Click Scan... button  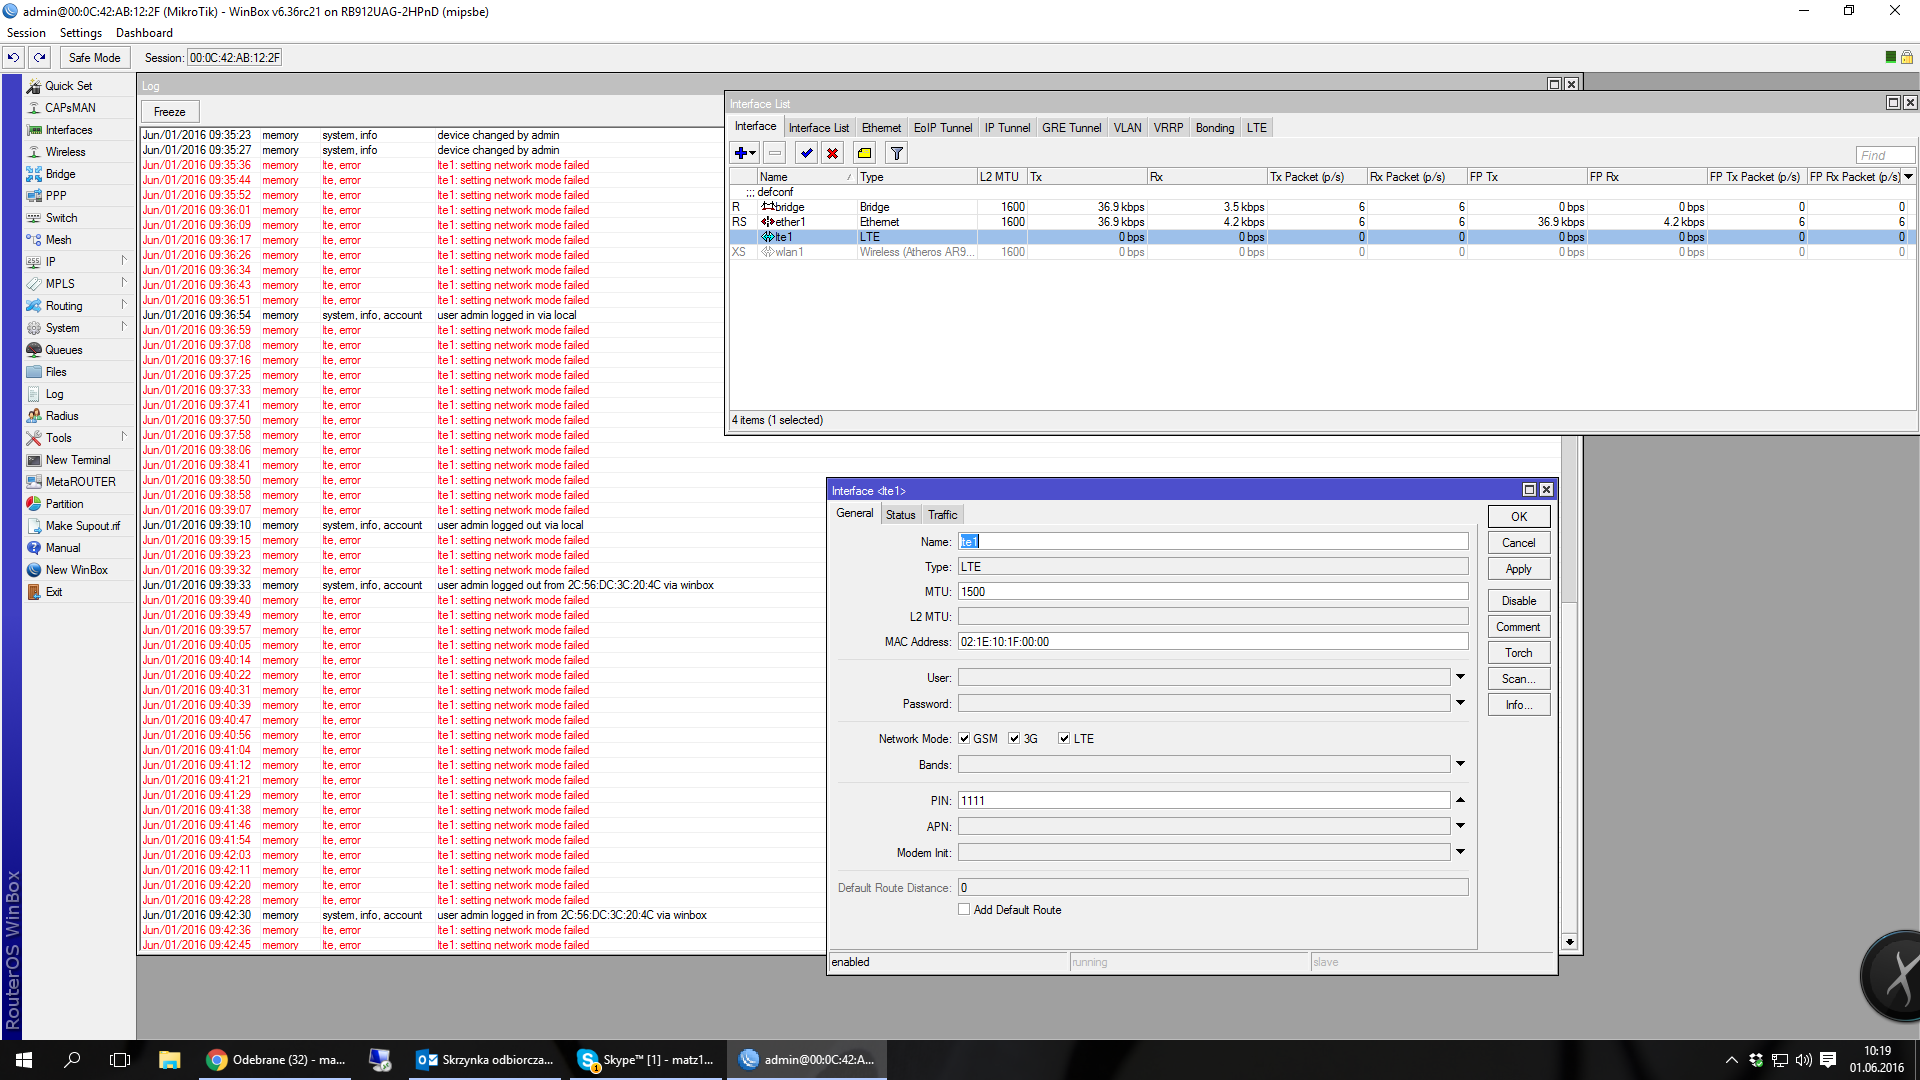point(1518,679)
